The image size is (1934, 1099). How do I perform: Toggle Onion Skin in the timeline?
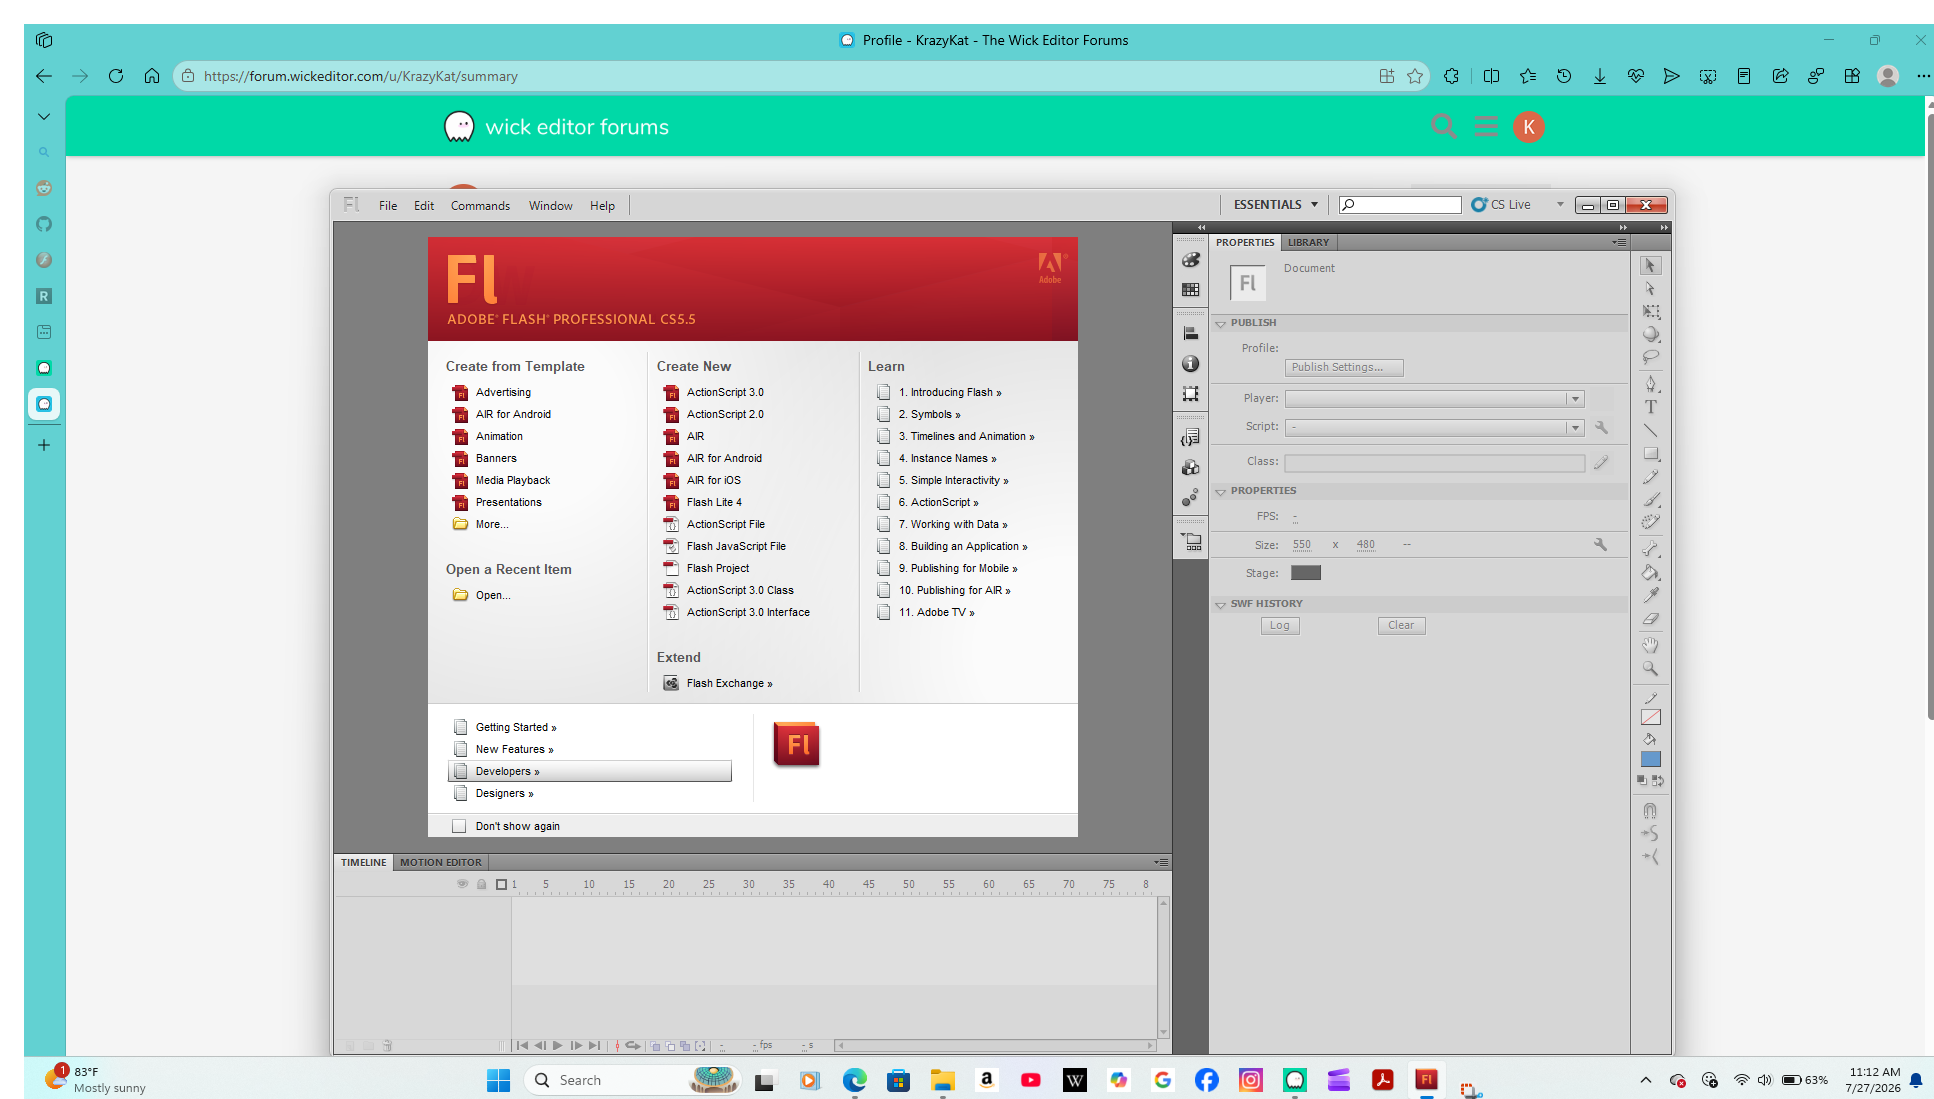655,1046
